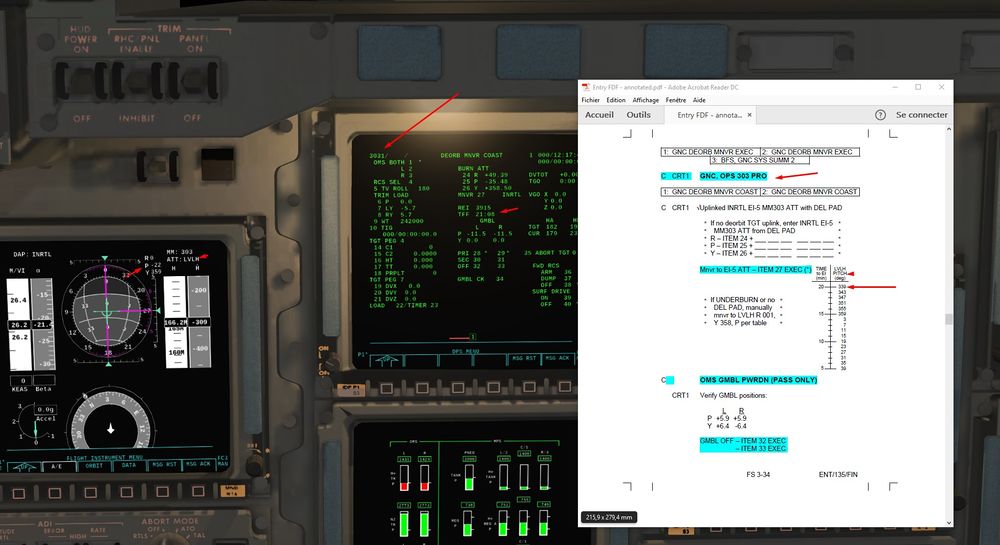Click the ENT/135/FIN footer text

(838, 474)
